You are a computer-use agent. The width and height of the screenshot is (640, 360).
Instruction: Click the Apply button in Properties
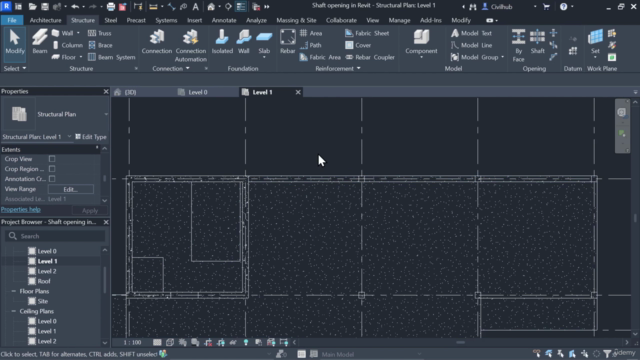click(x=90, y=211)
